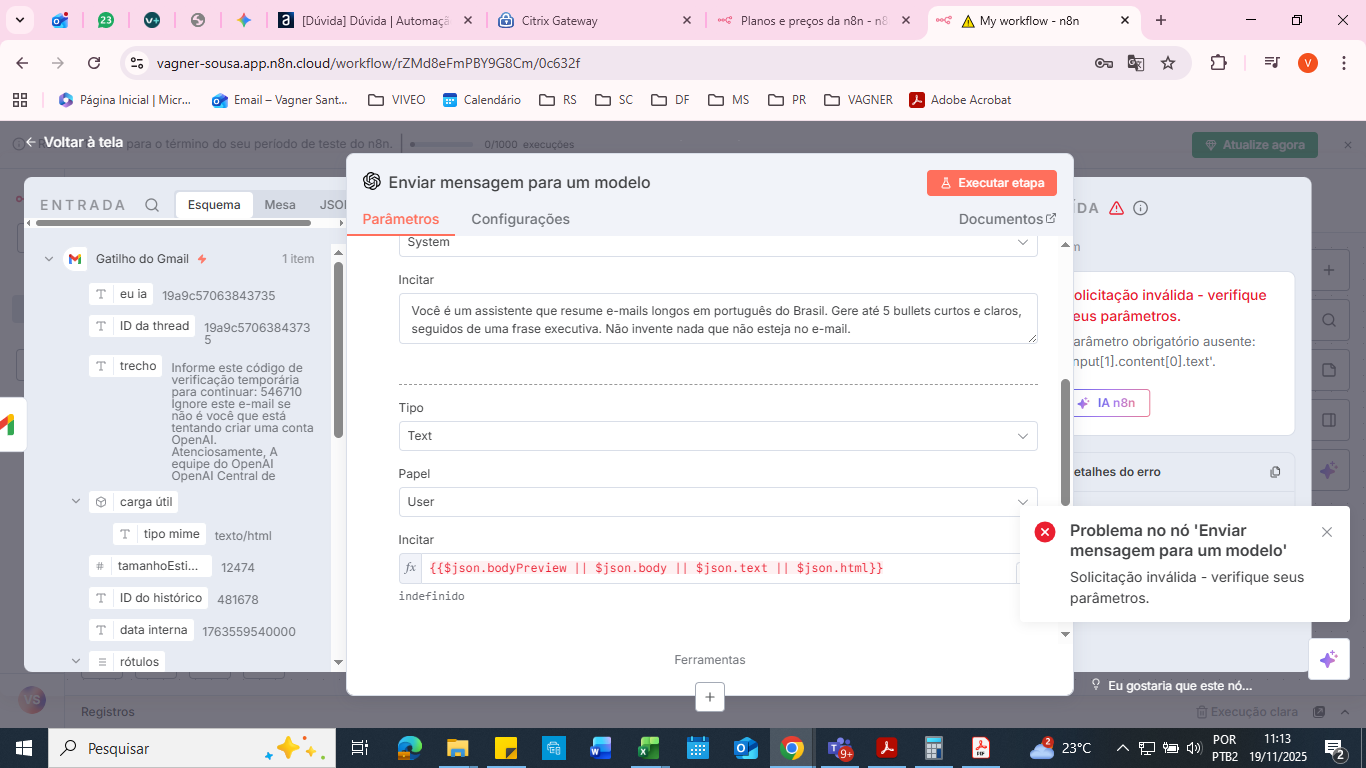The width and height of the screenshot is (1366, 768).
Task: Click the 'data interna' schema field
Action: 142,630
